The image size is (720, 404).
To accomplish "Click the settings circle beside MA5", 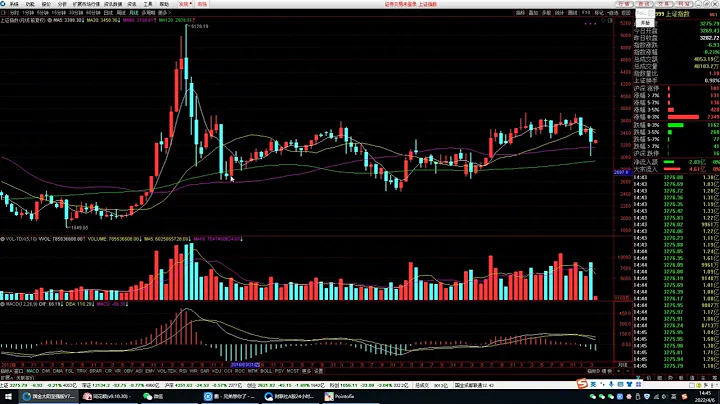I will 50,20.
